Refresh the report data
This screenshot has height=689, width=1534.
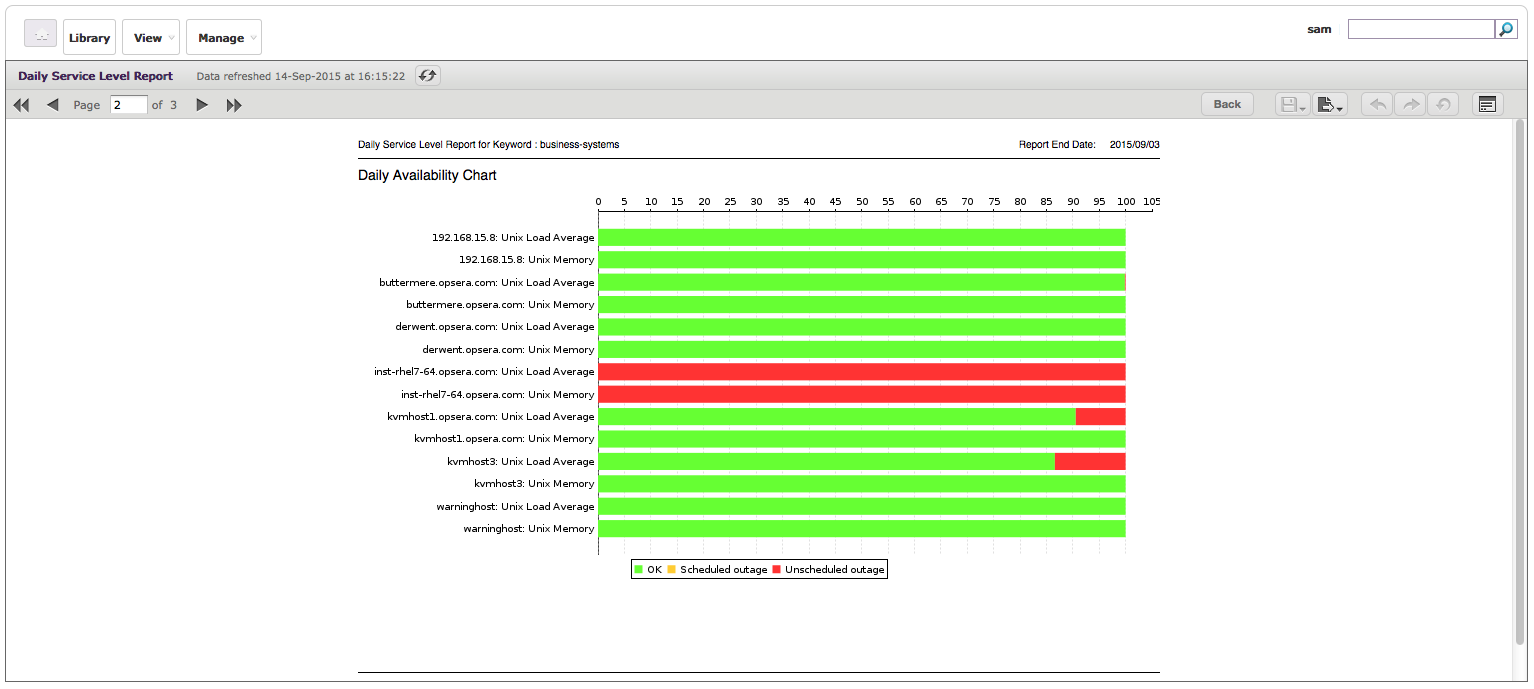(x=428, y=75)
